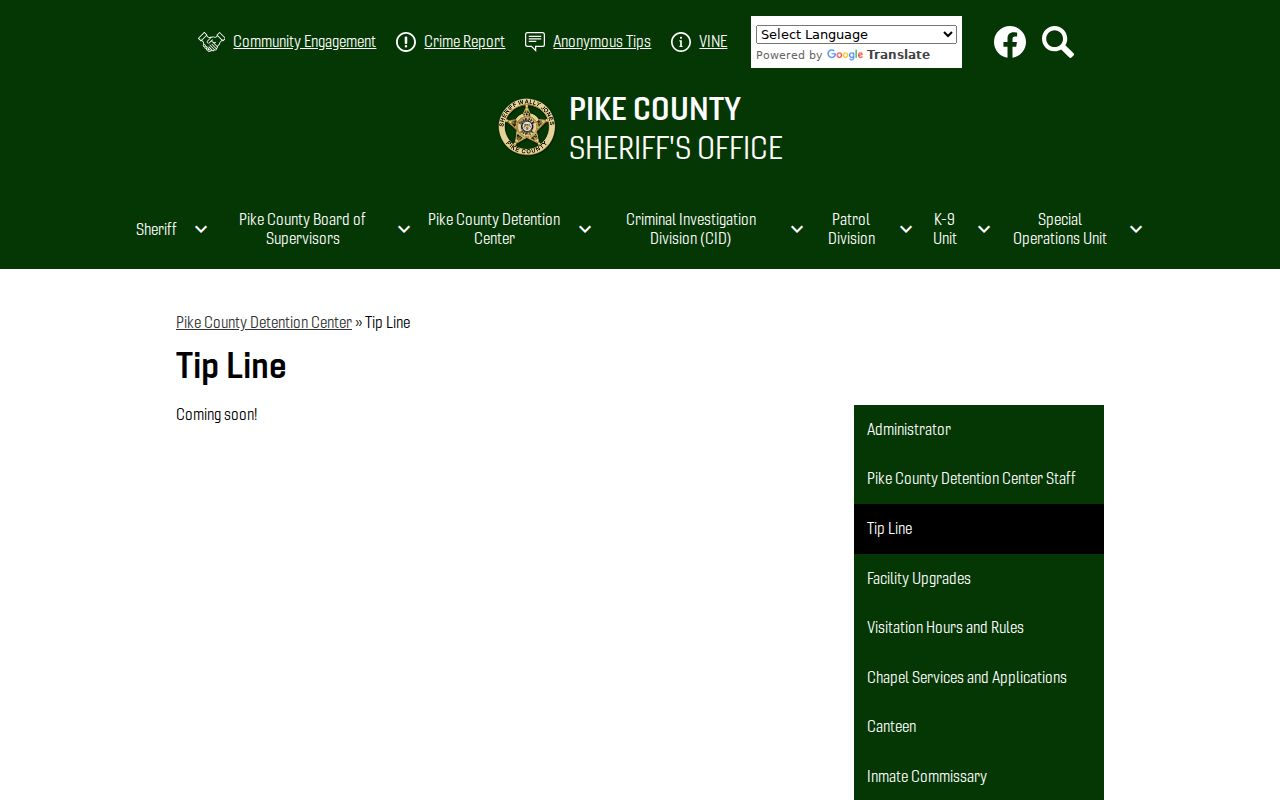Open the K-9 Unit menu item
1280x800 pixels.
pos(945,229)
